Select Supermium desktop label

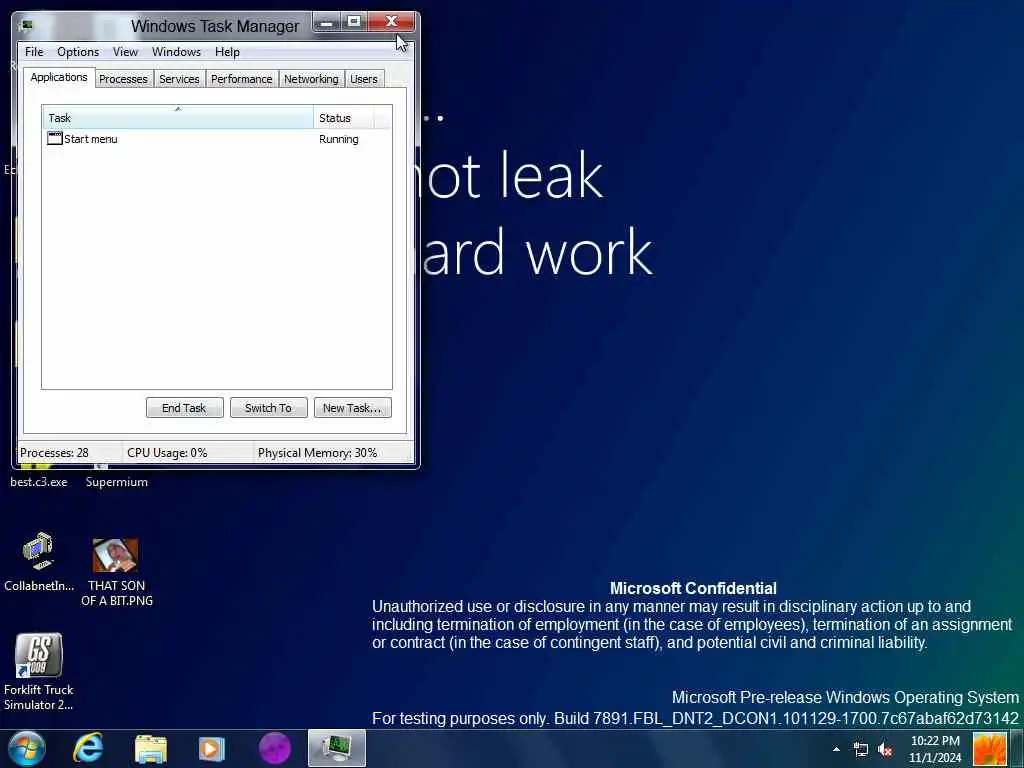click(x=117, y=482)
